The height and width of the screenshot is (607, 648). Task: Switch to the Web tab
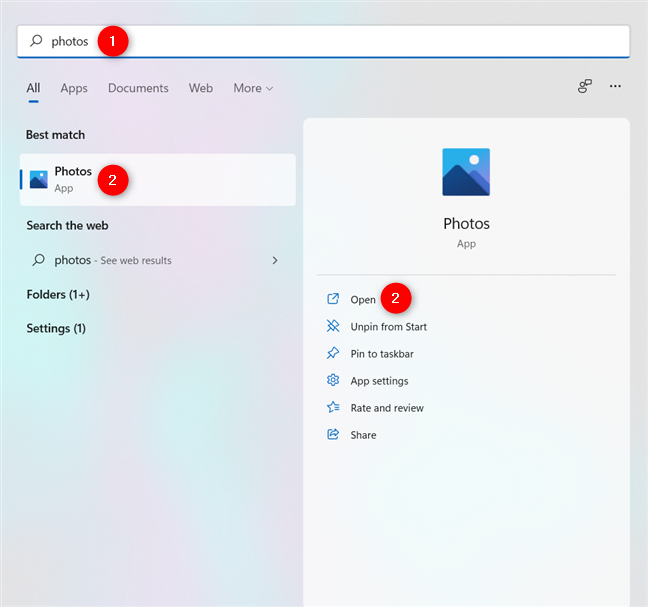coord(201,88)
